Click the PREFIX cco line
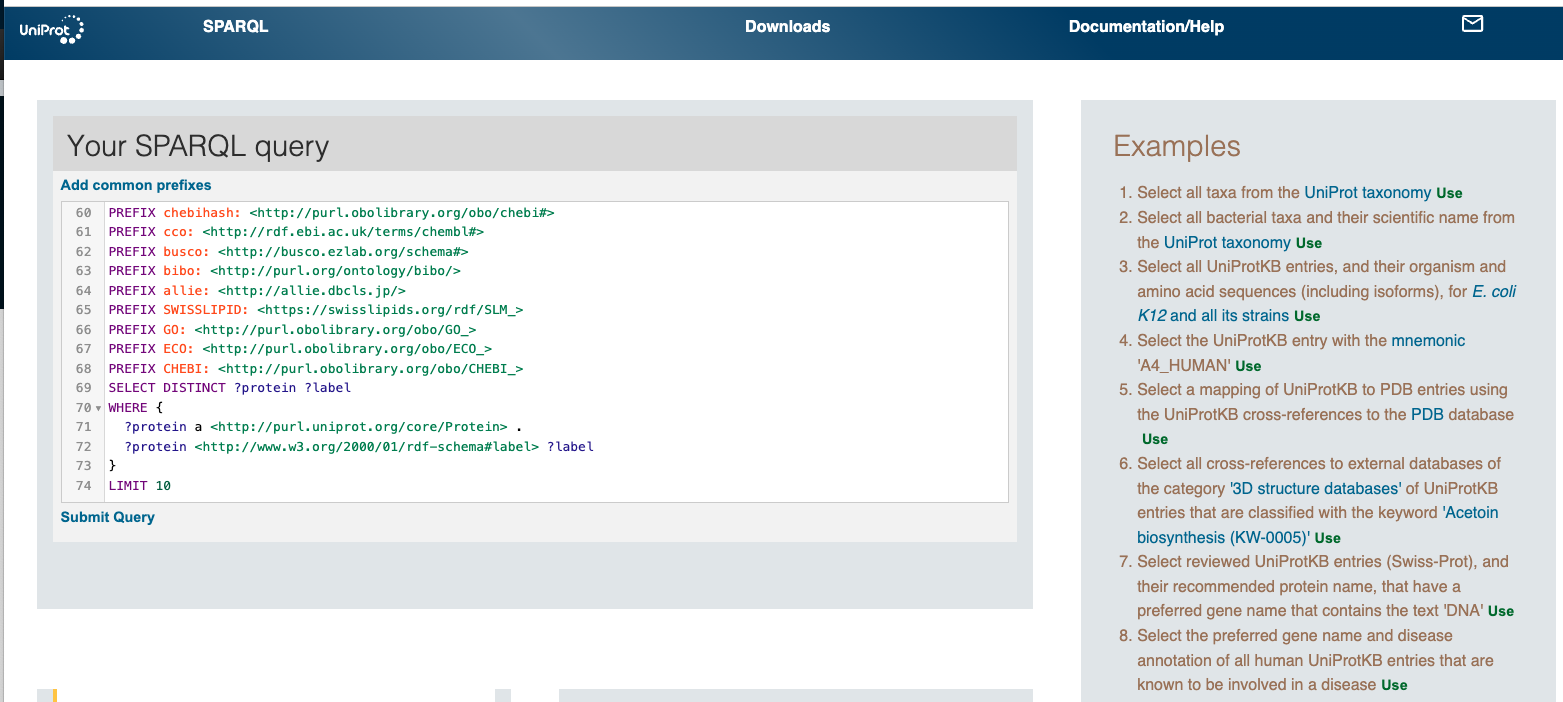Screen dimensions: 1563x702 pos(296,232)
